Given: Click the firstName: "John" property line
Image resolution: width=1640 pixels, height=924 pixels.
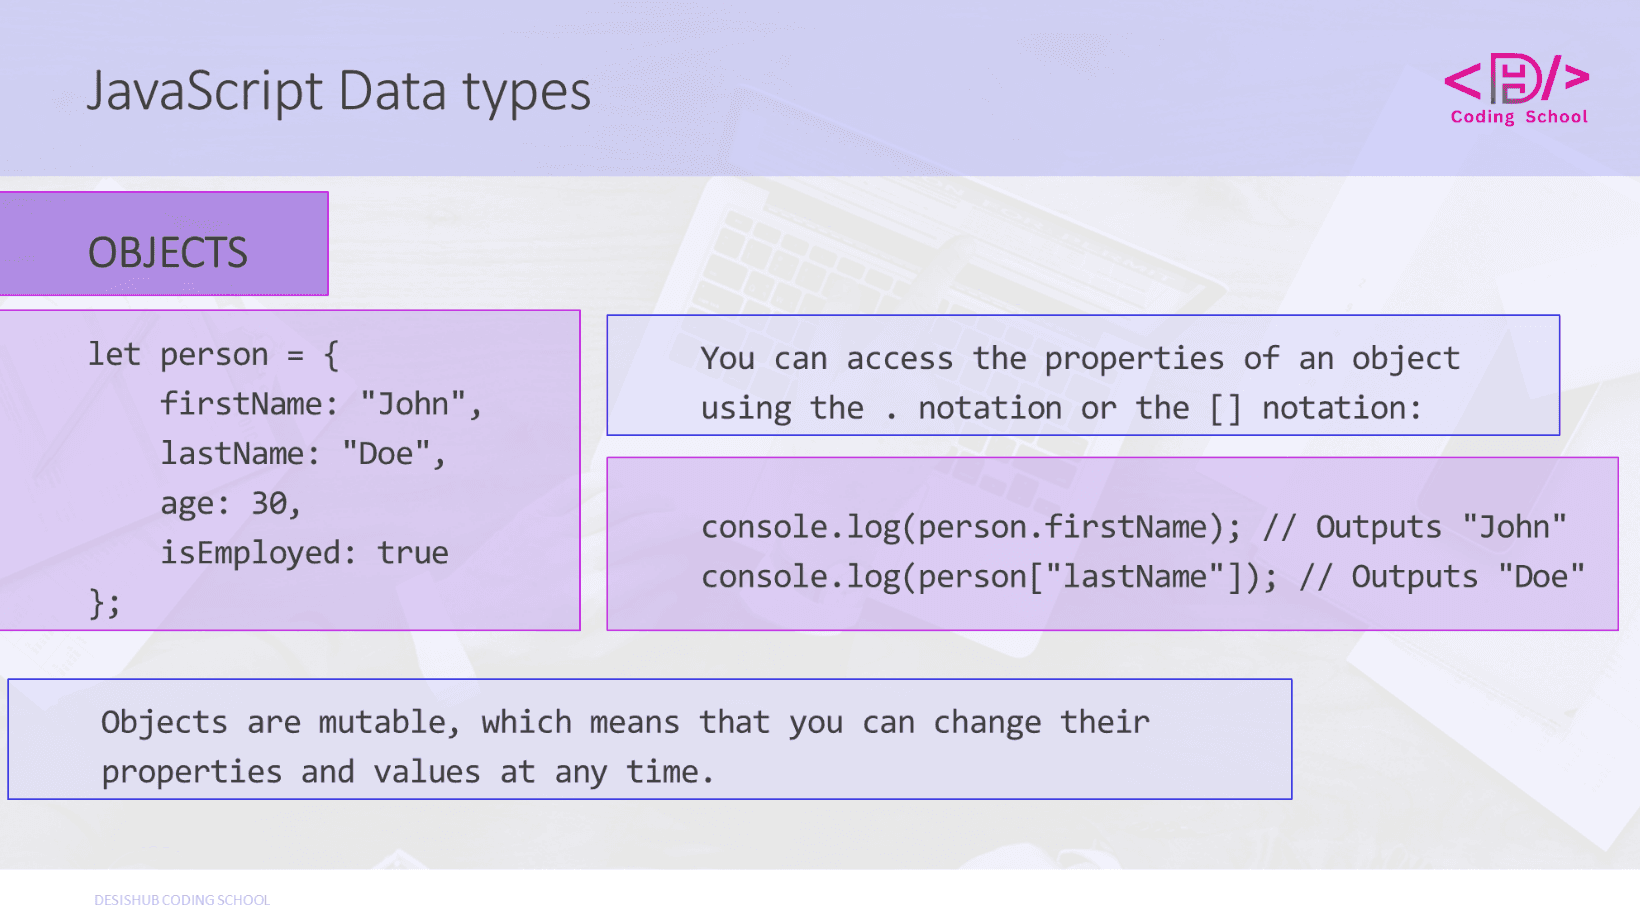Looking at the screenshot, I should pos(320,404).
